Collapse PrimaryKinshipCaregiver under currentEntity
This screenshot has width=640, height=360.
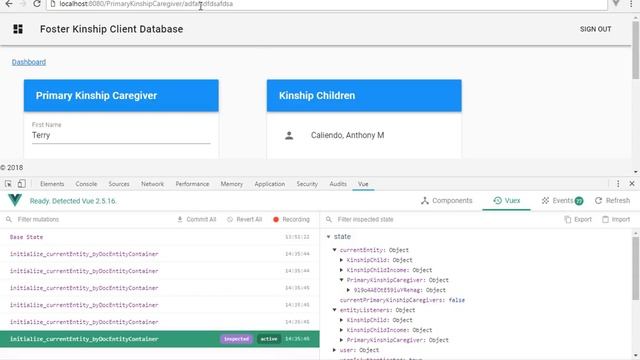342,280
